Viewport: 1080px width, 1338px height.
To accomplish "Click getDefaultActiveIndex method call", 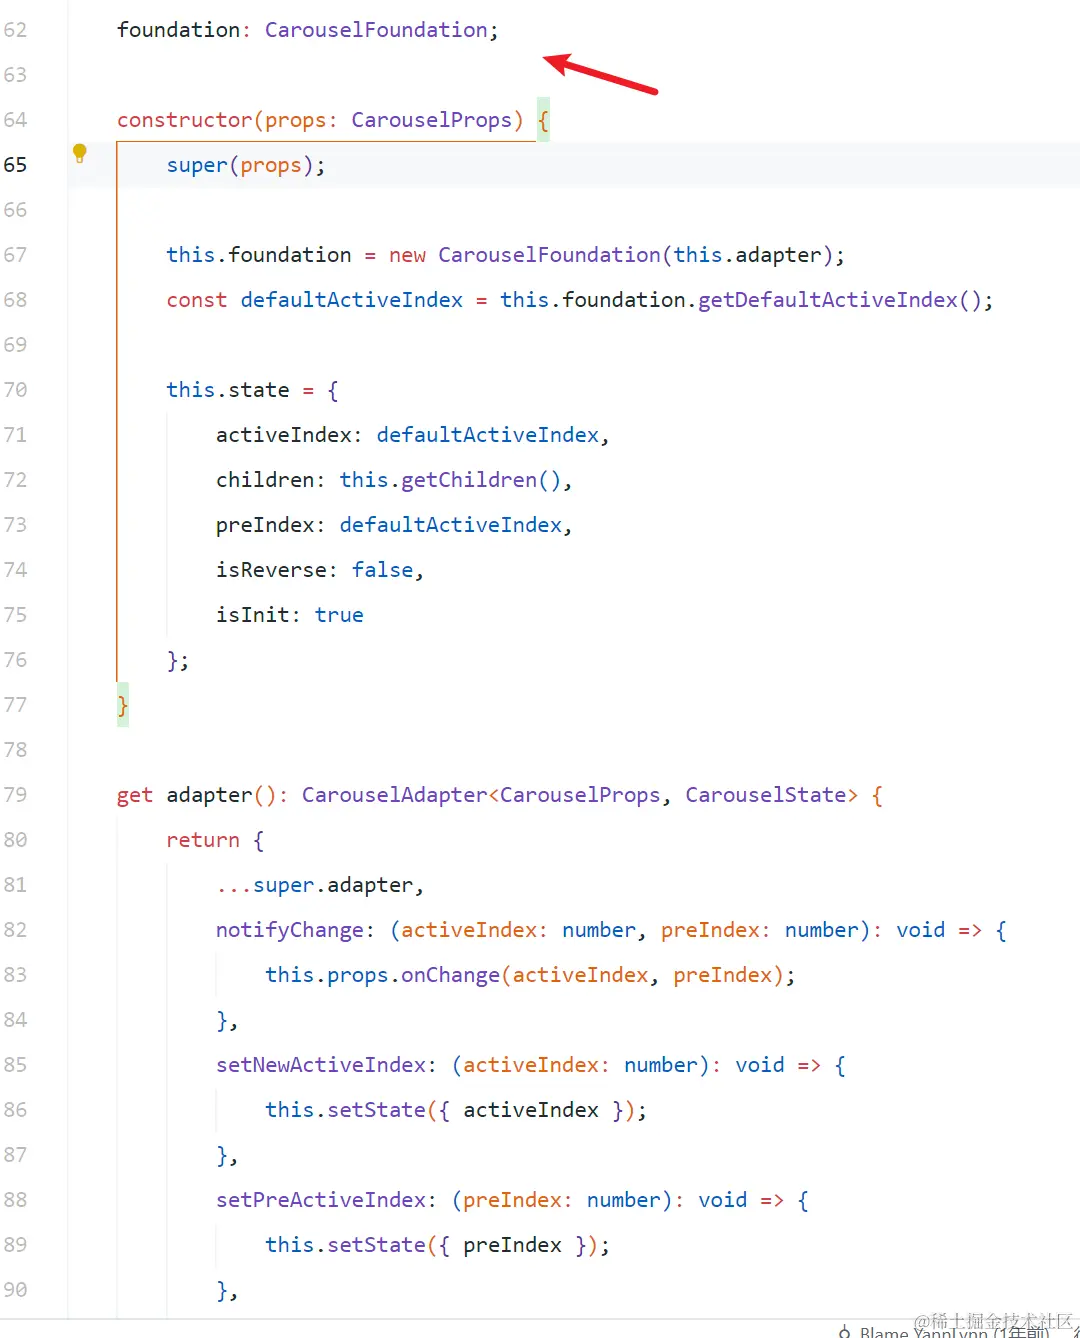I will (828, 300).
